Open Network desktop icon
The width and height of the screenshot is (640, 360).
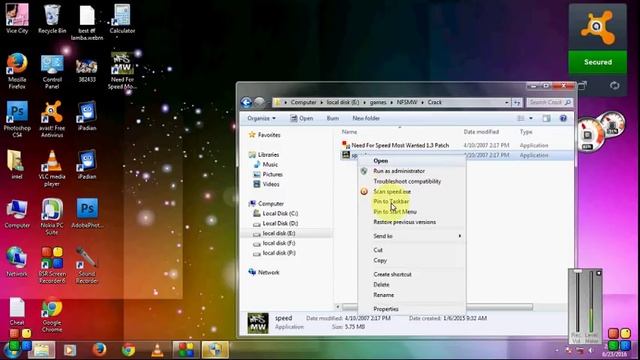pyautogui.click(x=16, y=262)
